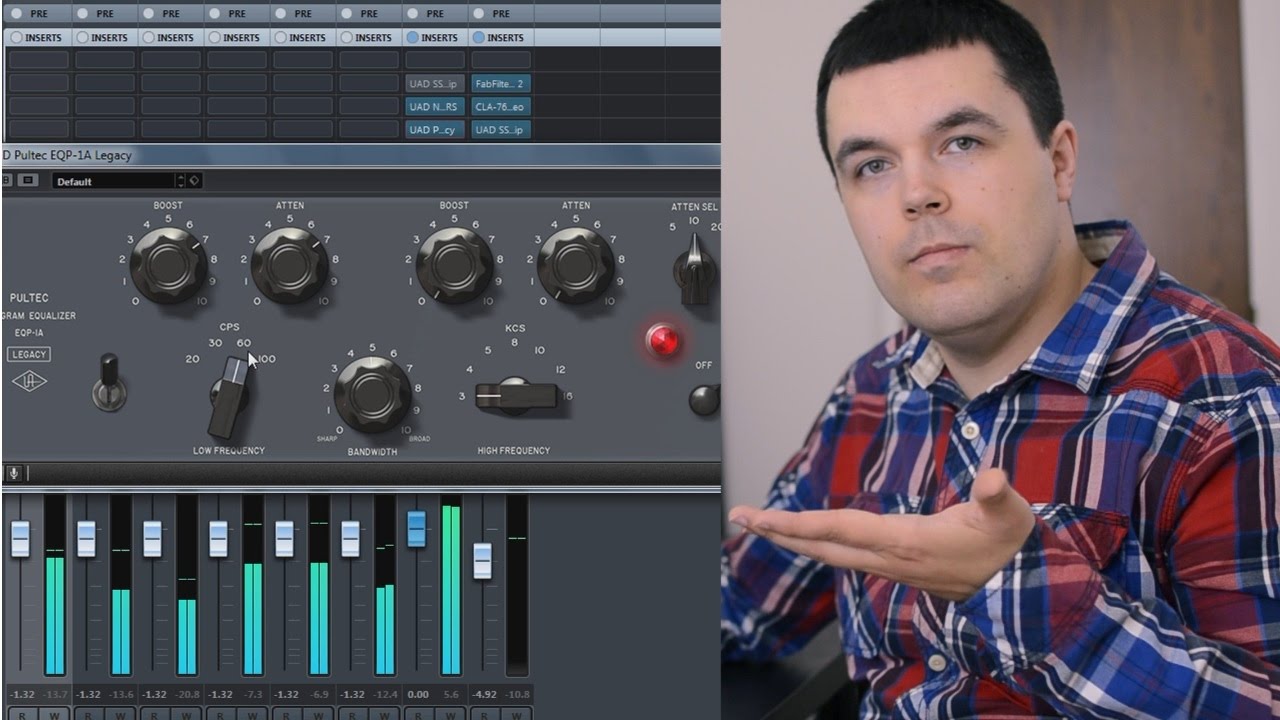
Task: Bypass inserts on channel with CLA-76 plugin
Action: coord(479,37)
